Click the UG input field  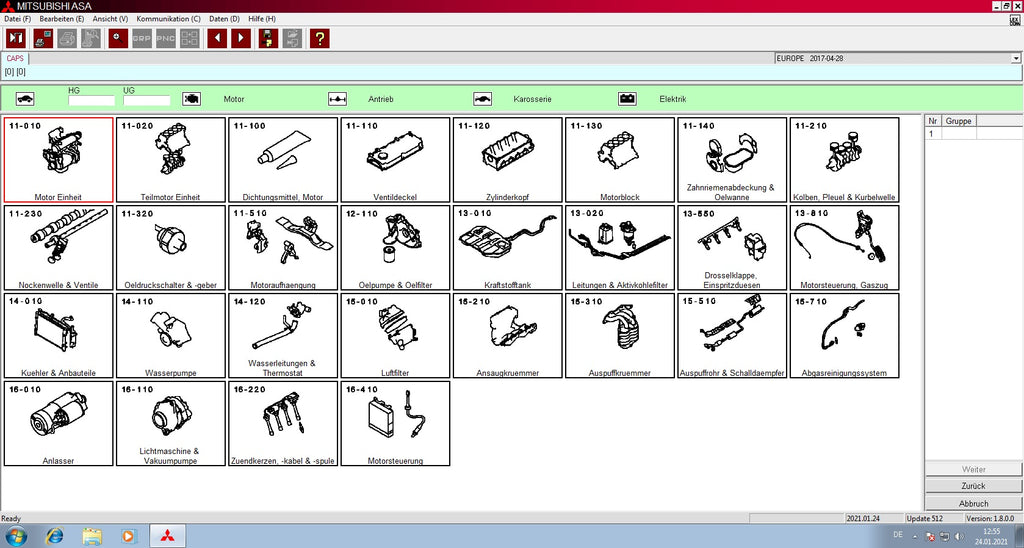click(146, 100)
